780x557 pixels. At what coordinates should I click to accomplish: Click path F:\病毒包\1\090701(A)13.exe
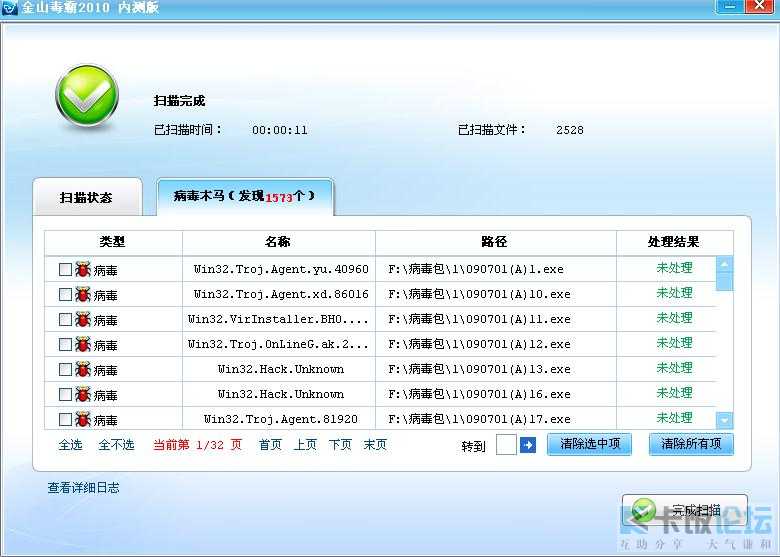tap(479, 370)
